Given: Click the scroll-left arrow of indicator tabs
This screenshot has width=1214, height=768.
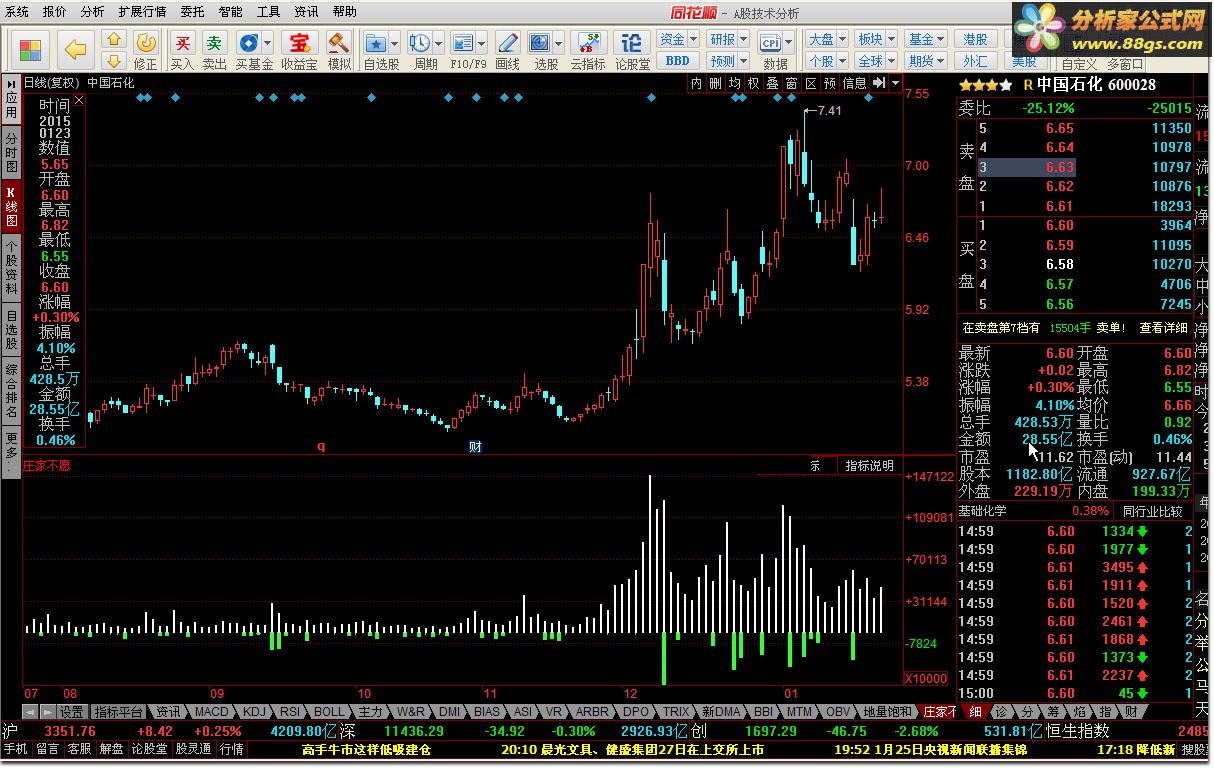Looking at the screenshot, I should tap(28, 711).
